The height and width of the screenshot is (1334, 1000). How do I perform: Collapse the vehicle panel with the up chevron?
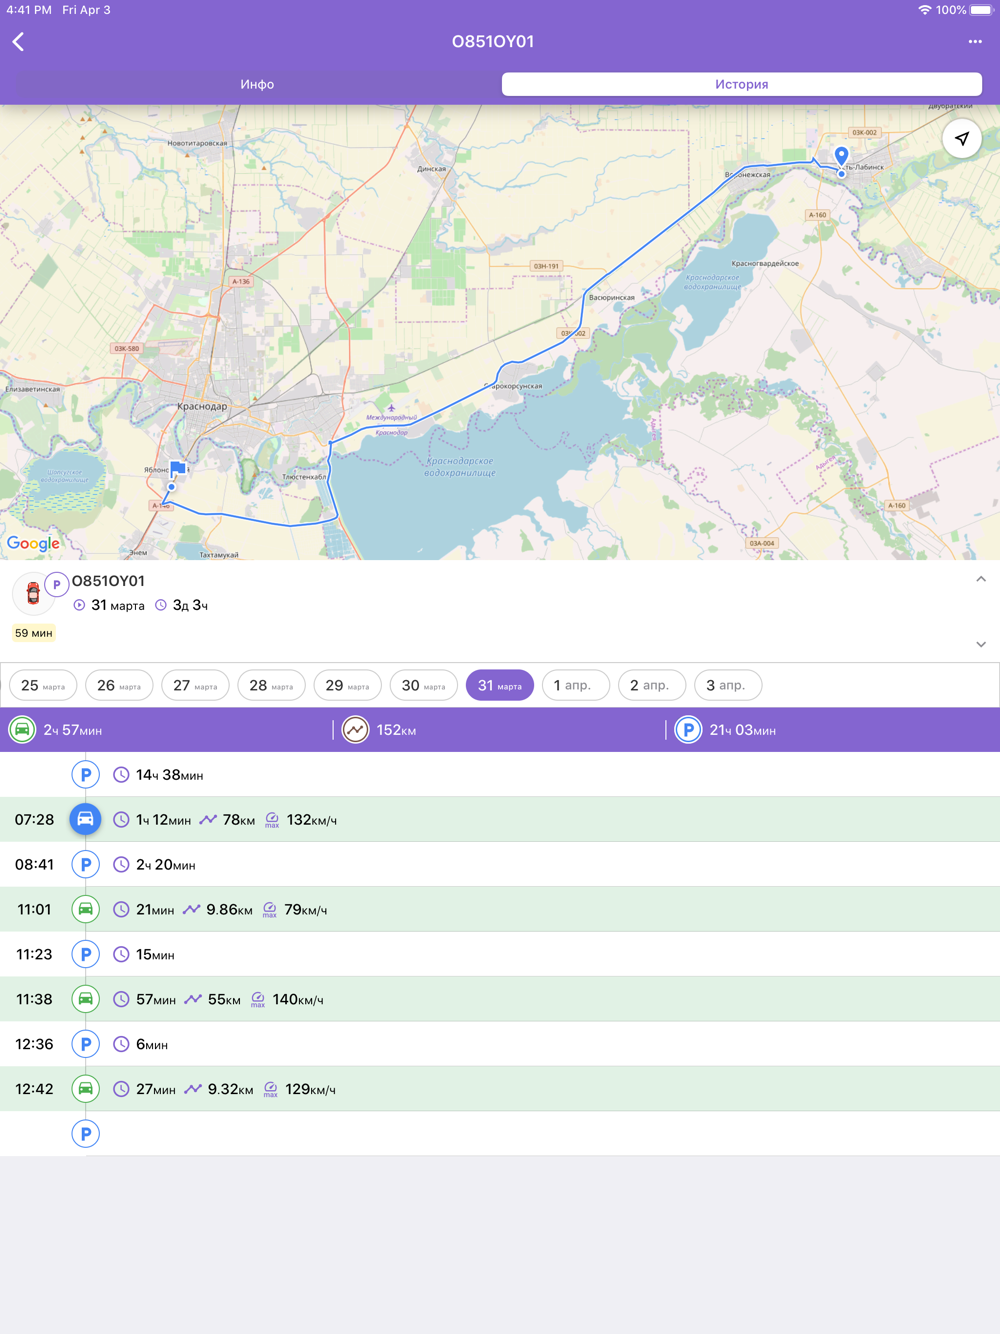click(x=980, y=579)
